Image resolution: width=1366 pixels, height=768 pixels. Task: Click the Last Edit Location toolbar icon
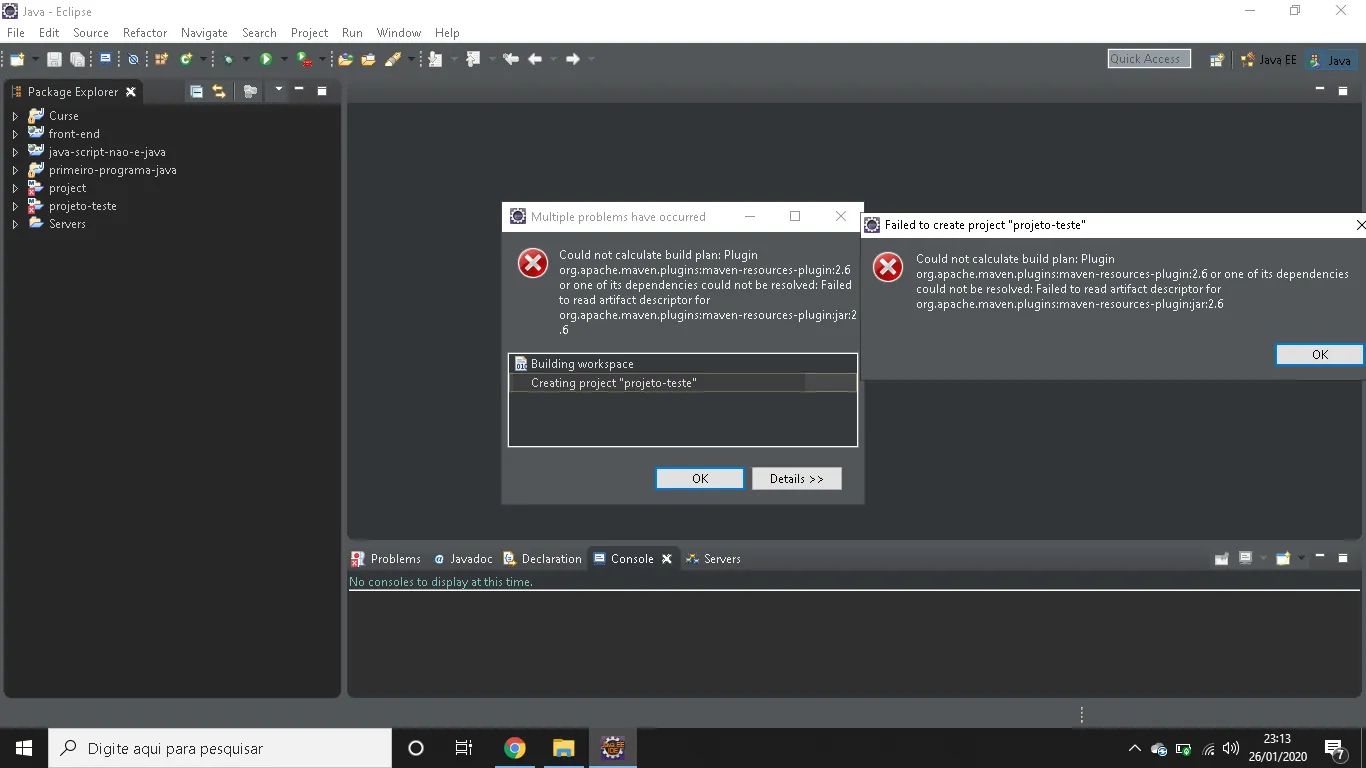511,60
